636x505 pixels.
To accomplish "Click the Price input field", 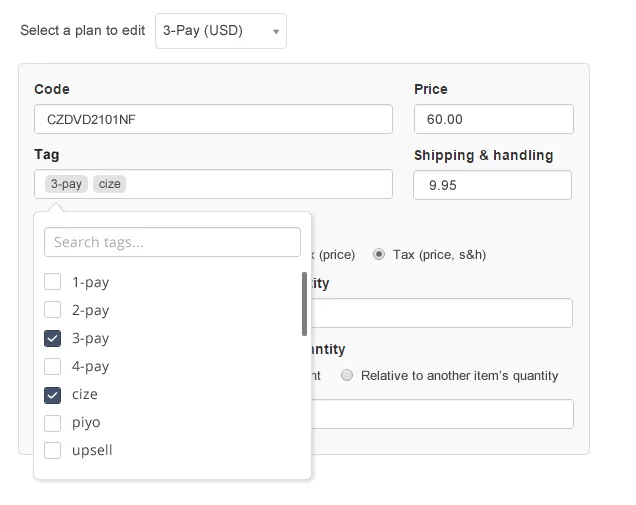I will [x=493, y=119].
